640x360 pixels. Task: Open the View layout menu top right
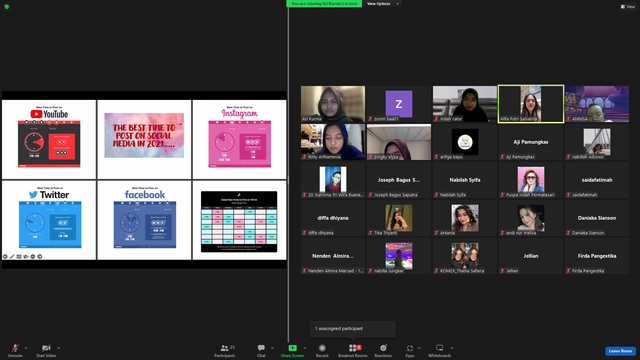click(628, 7)
